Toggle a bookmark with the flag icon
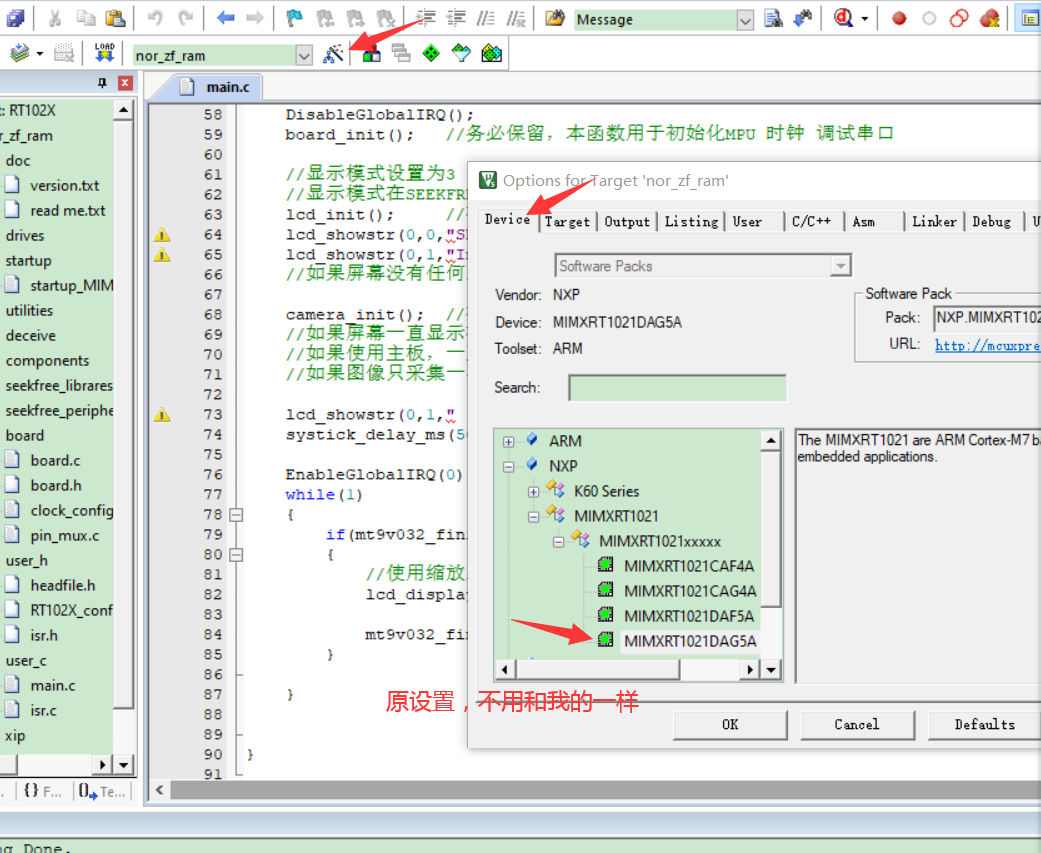This screenshot has width=1041, height=853. pos(294,18)
